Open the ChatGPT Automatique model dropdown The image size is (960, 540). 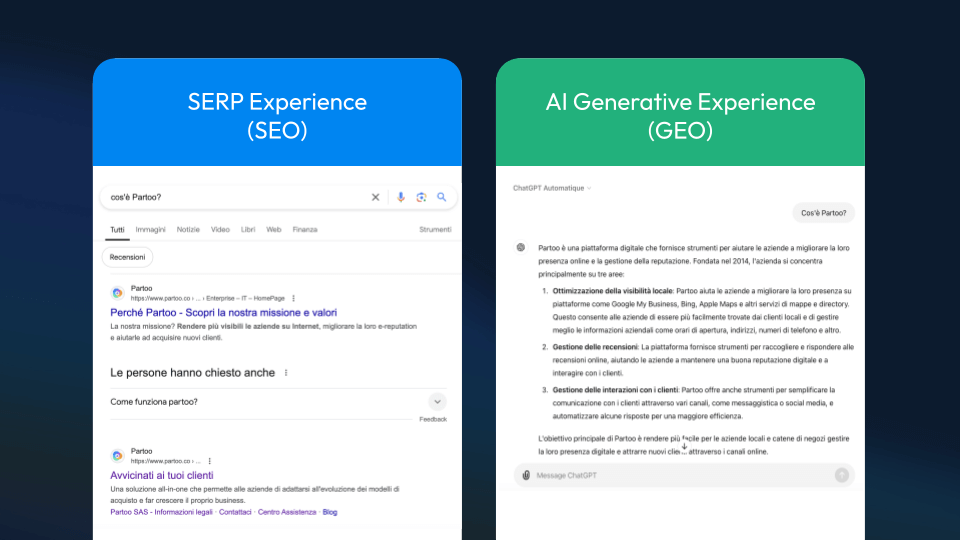552,188
